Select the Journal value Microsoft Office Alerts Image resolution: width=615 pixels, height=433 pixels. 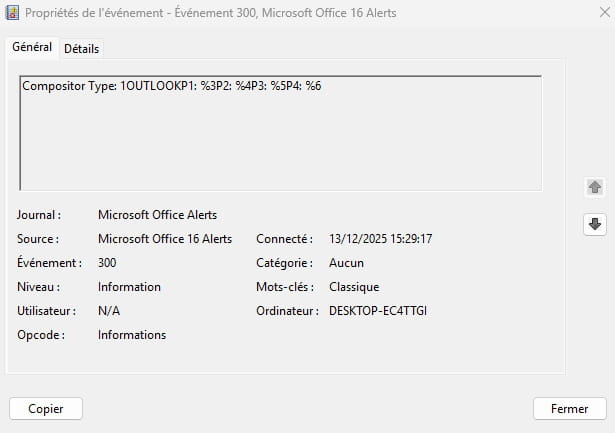157,215
